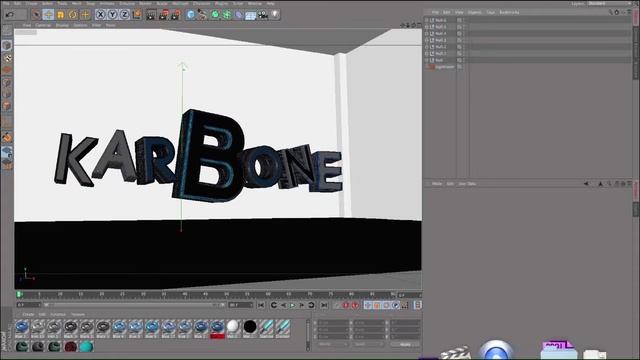Screen dimensions: 640x360
Task: Open the viewport Cameras menu
Action: (x=43, y=25)
